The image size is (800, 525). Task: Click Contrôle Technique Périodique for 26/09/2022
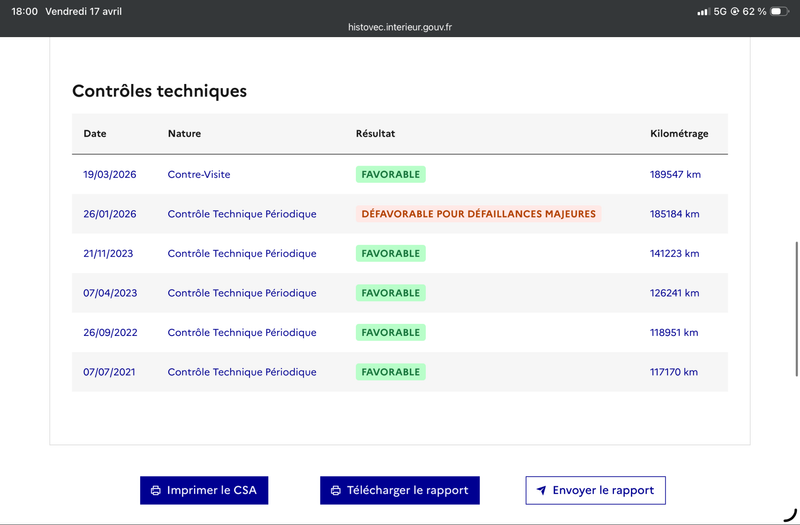242,333
